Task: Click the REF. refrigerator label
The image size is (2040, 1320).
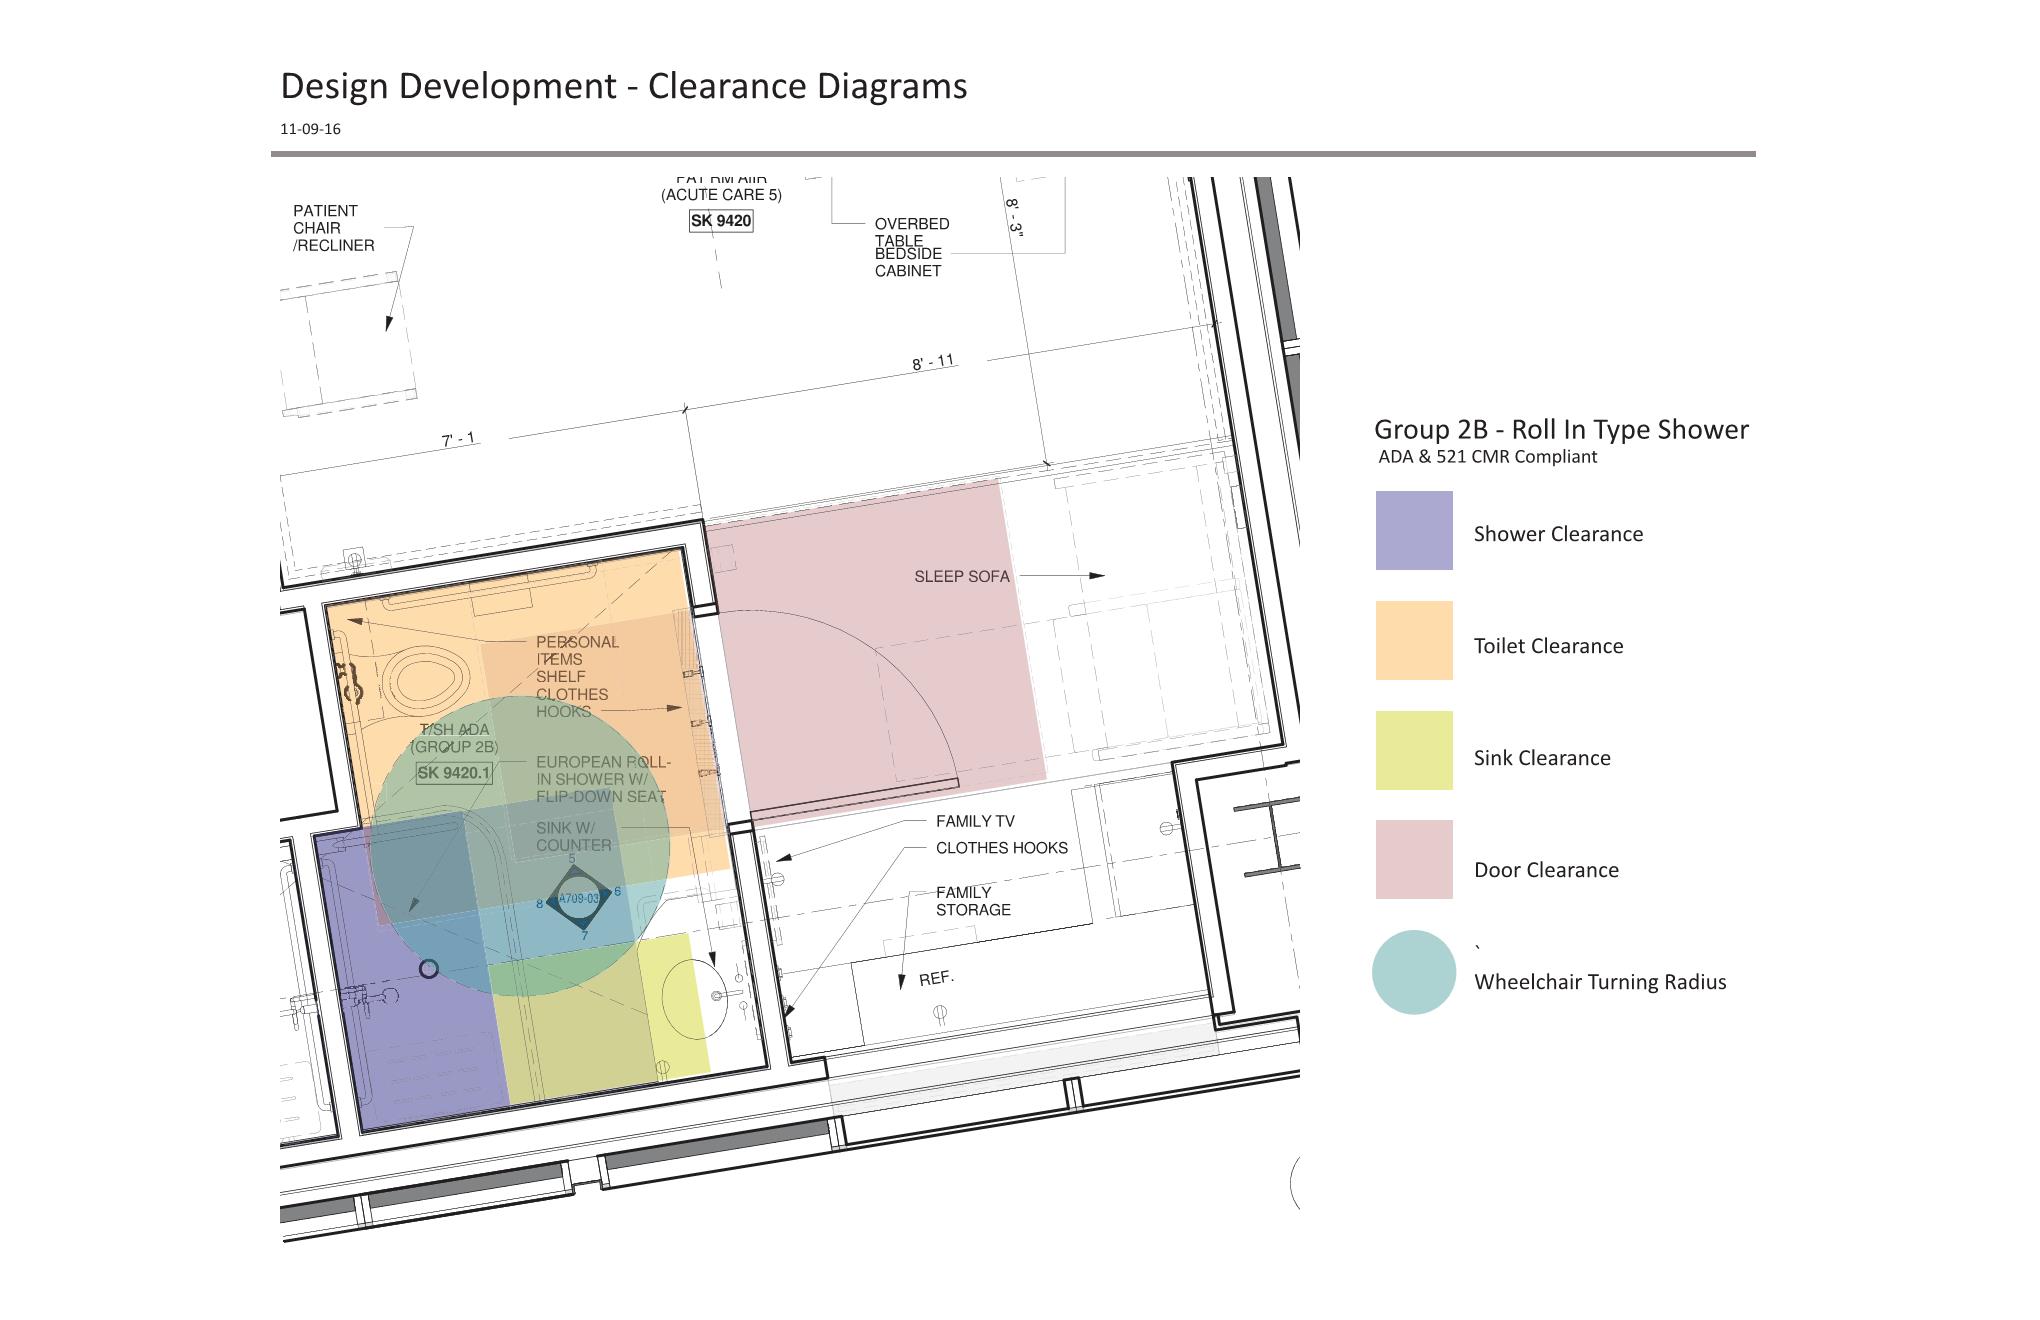Action: click(937, 978)
